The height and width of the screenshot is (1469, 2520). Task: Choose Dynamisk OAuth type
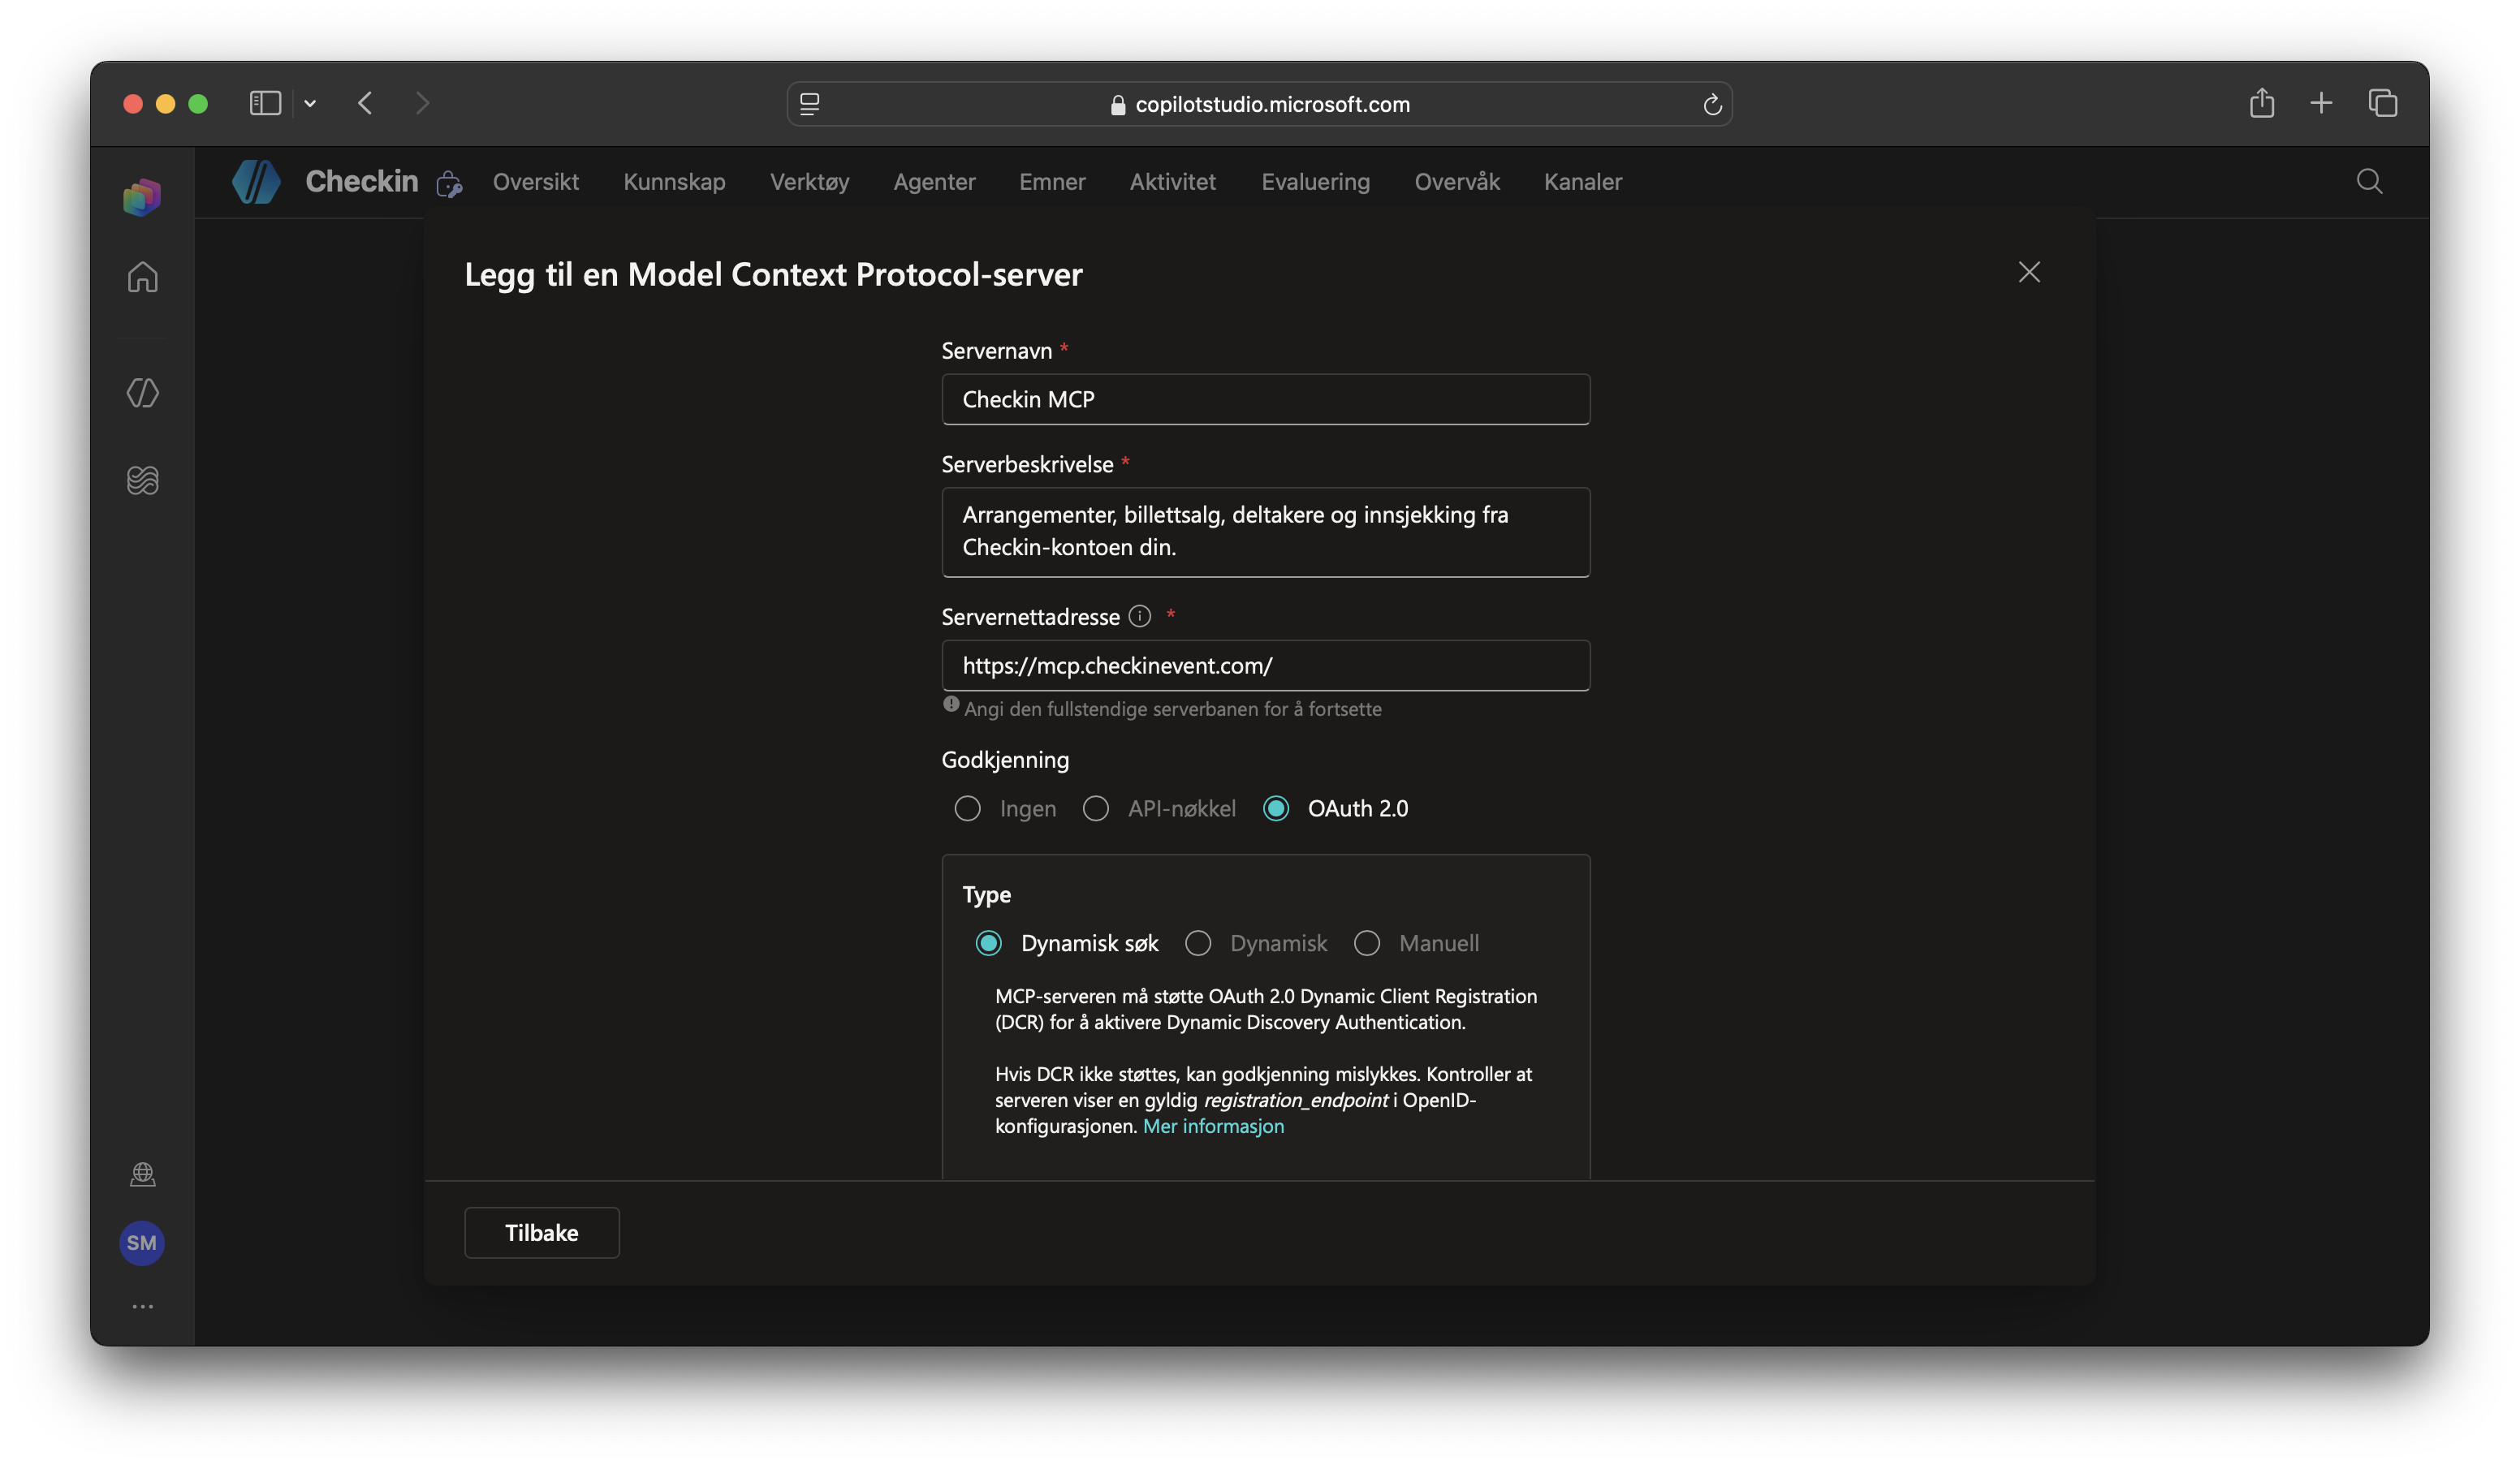point(1198,943)
